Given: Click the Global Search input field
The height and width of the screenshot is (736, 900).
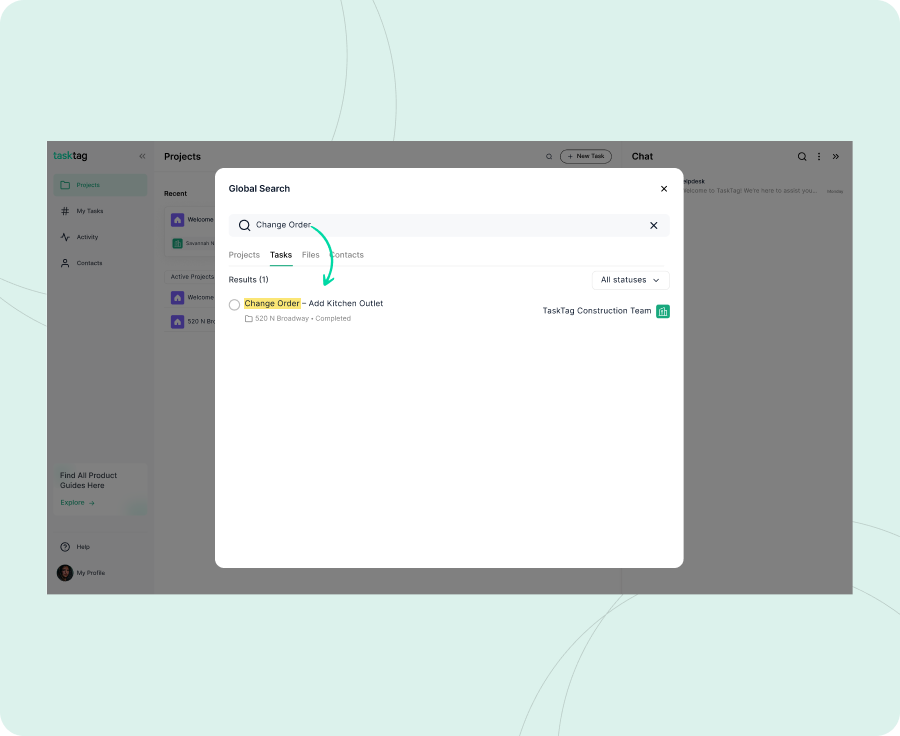Looking at the screenshot, I should [x=440, y=226].
